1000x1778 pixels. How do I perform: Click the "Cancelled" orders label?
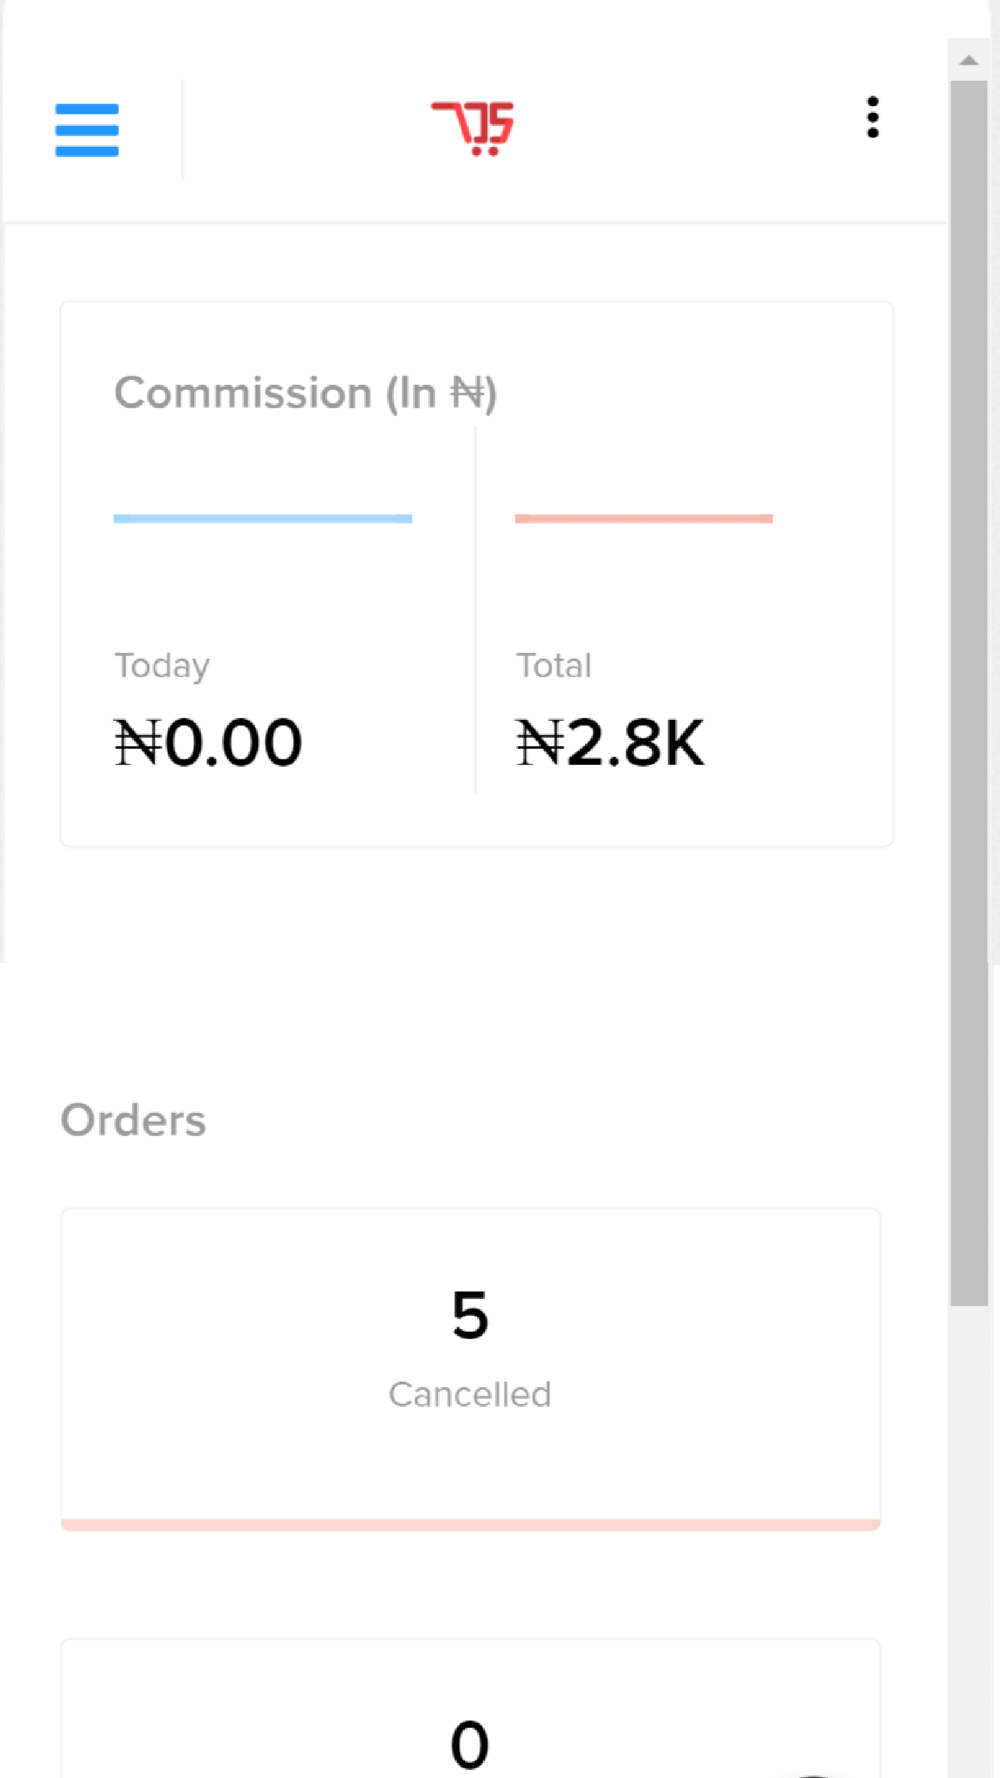pyautogui.click(x=470, y=1394)
